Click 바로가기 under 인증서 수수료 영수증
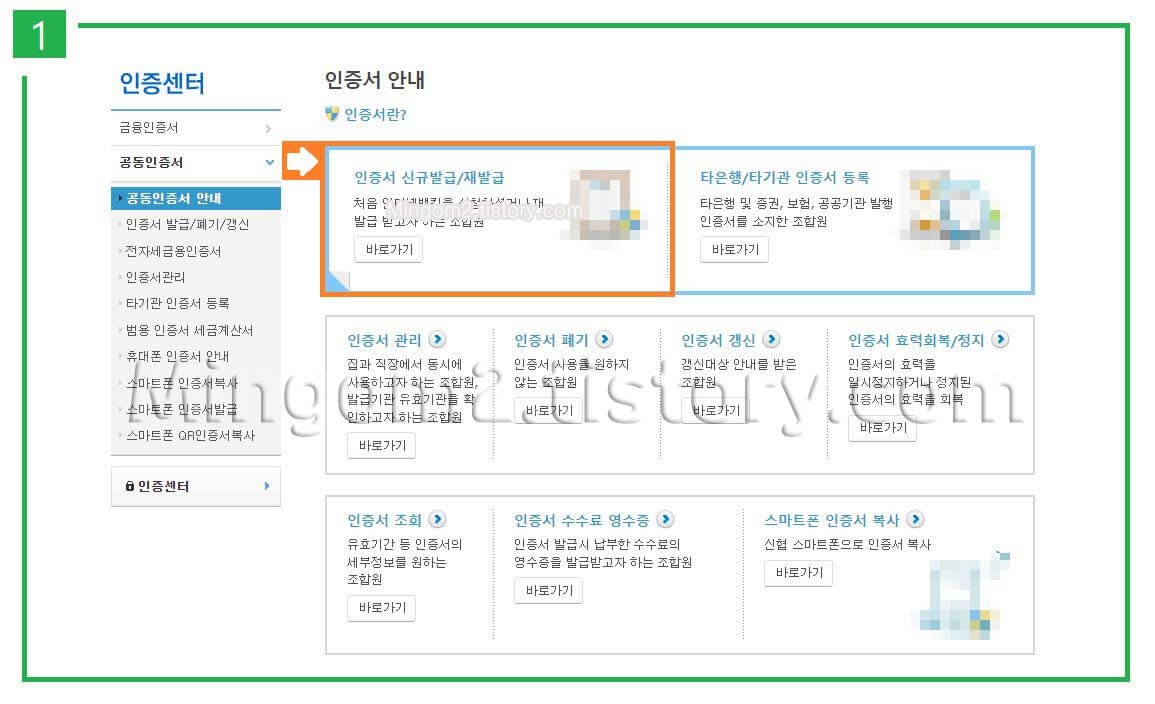The image size is (1155, 704). [548, 590]
